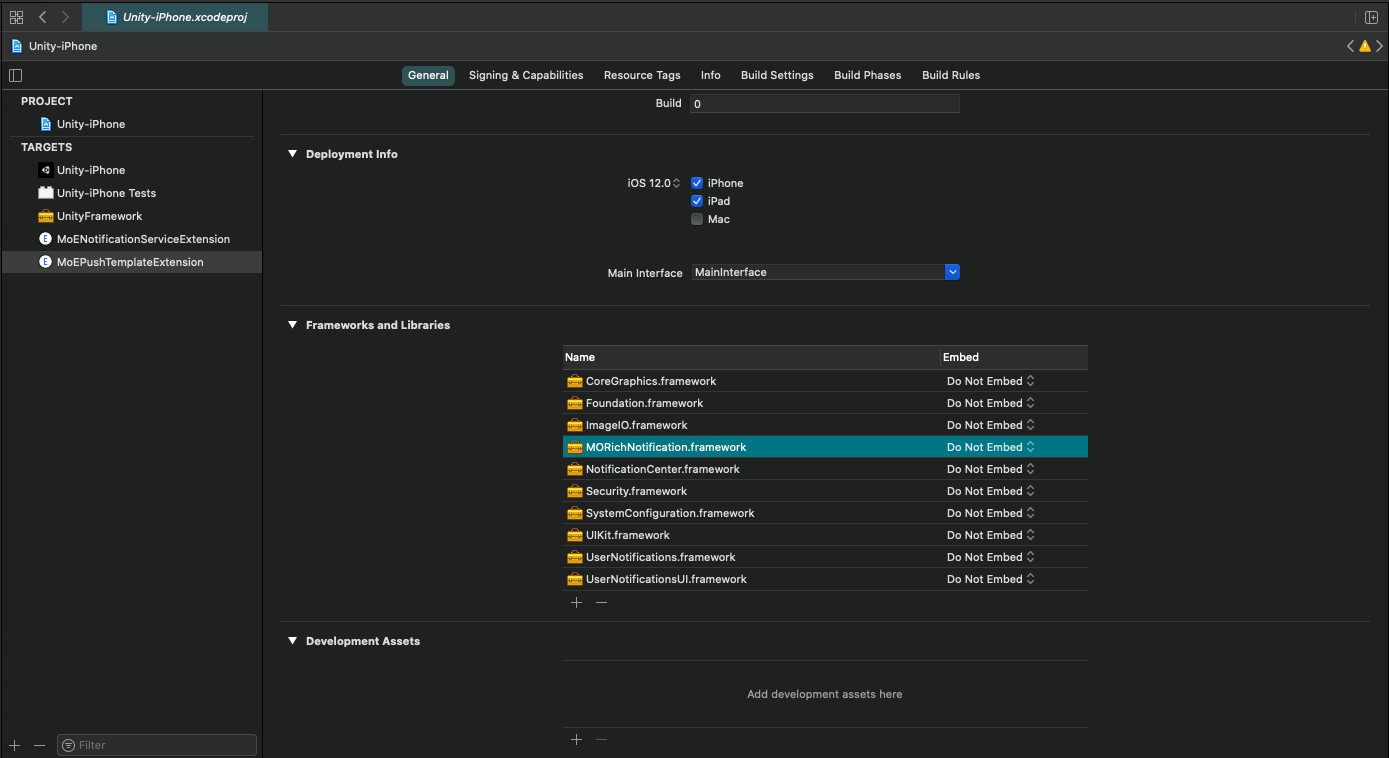Screen dimensions: 1389x758
Task: Change embed option for CoreGraphics.framework
Action: 990,381
